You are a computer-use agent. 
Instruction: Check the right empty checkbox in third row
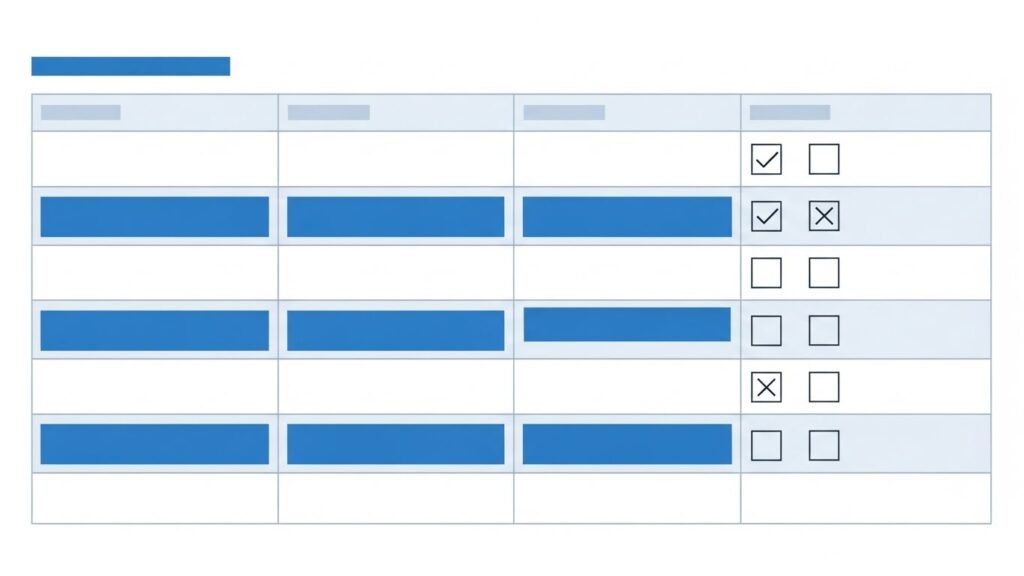click(824, 273)
